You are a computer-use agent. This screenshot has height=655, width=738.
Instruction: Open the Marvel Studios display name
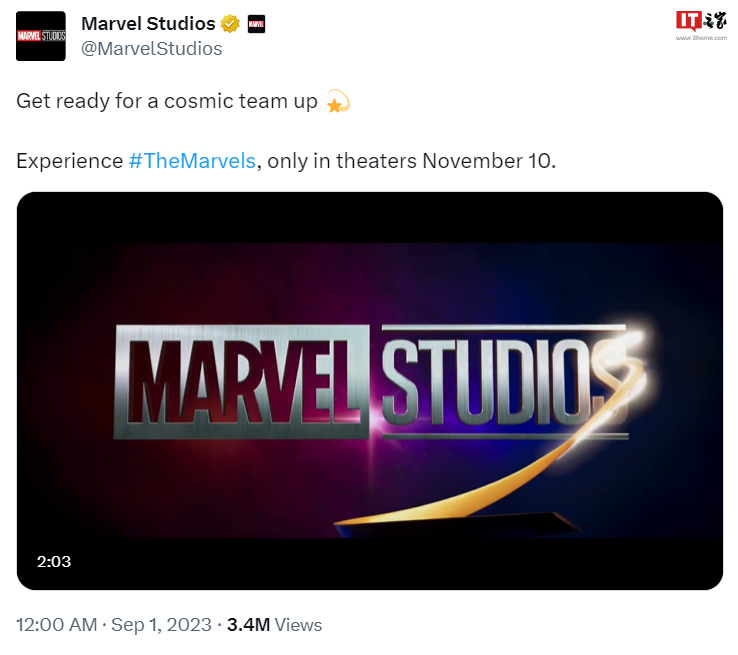(148, 24)
